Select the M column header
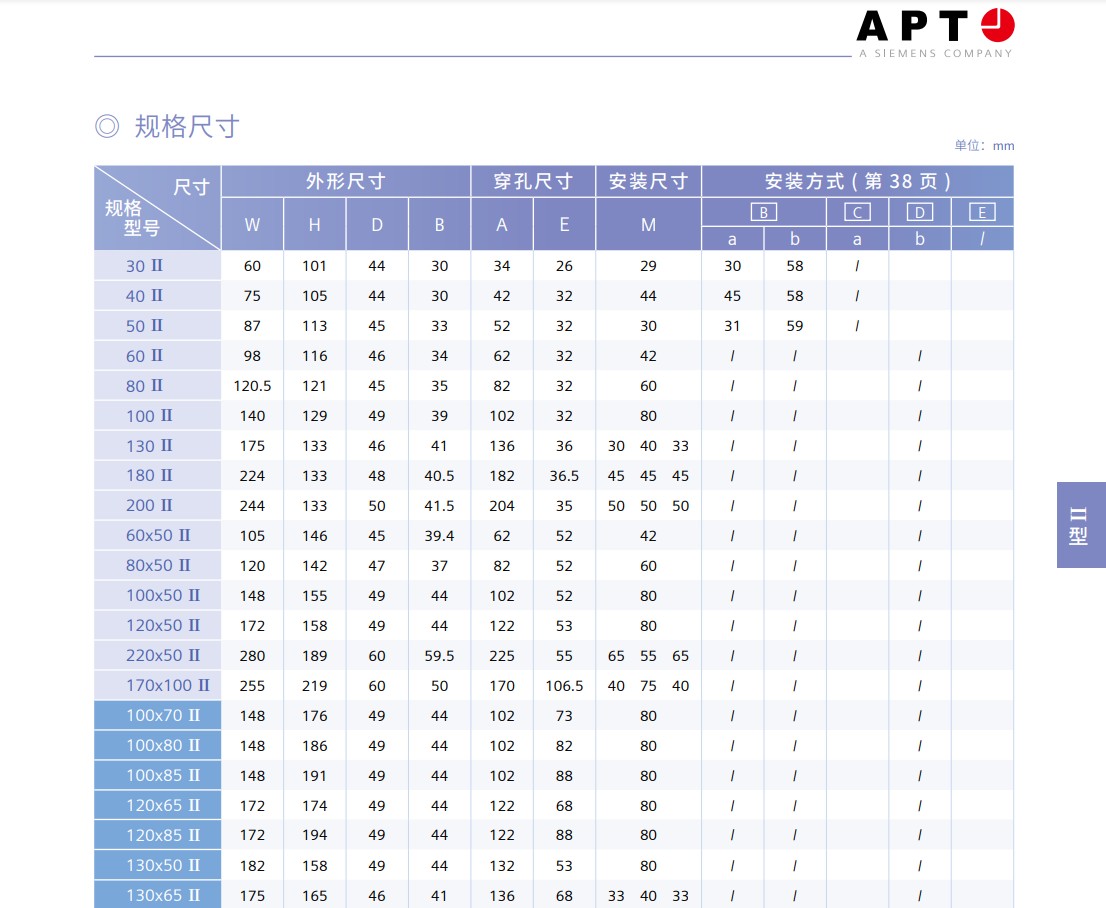 pos(648,225)
